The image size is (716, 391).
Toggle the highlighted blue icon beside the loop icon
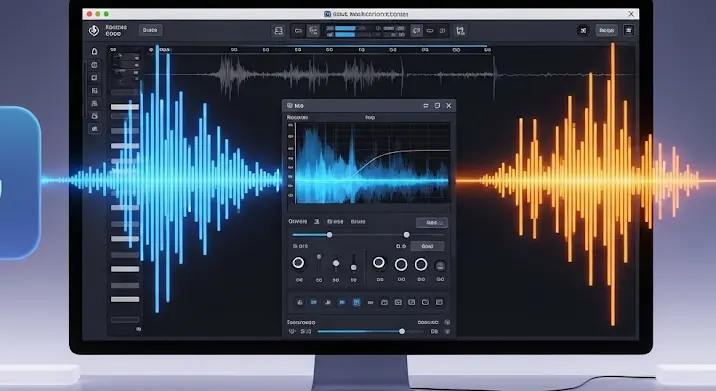pos(313,31)
